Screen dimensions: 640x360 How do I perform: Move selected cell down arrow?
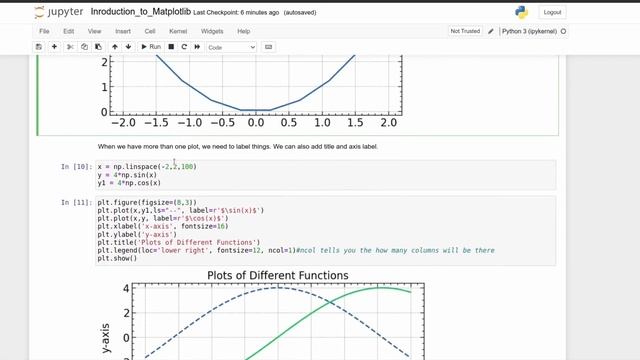[129, 47]
